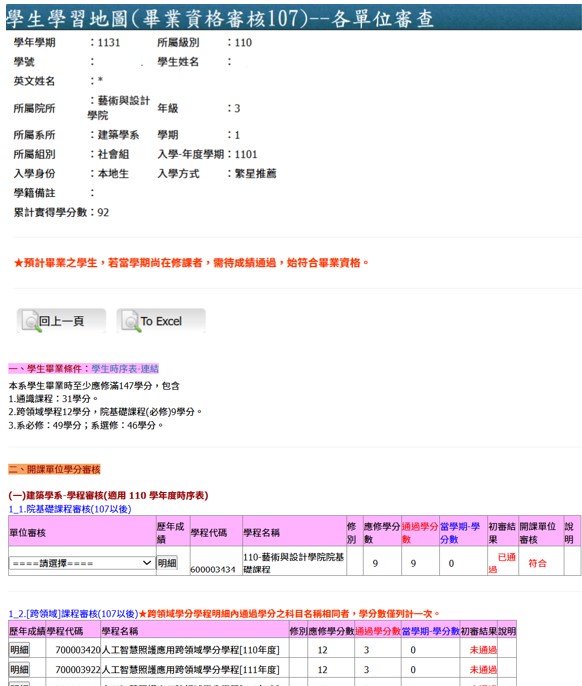Click 人工智慧照護應用跨領域學分學程[110年度] name
This screenshot has height=686, width=582.
point(190,650)
